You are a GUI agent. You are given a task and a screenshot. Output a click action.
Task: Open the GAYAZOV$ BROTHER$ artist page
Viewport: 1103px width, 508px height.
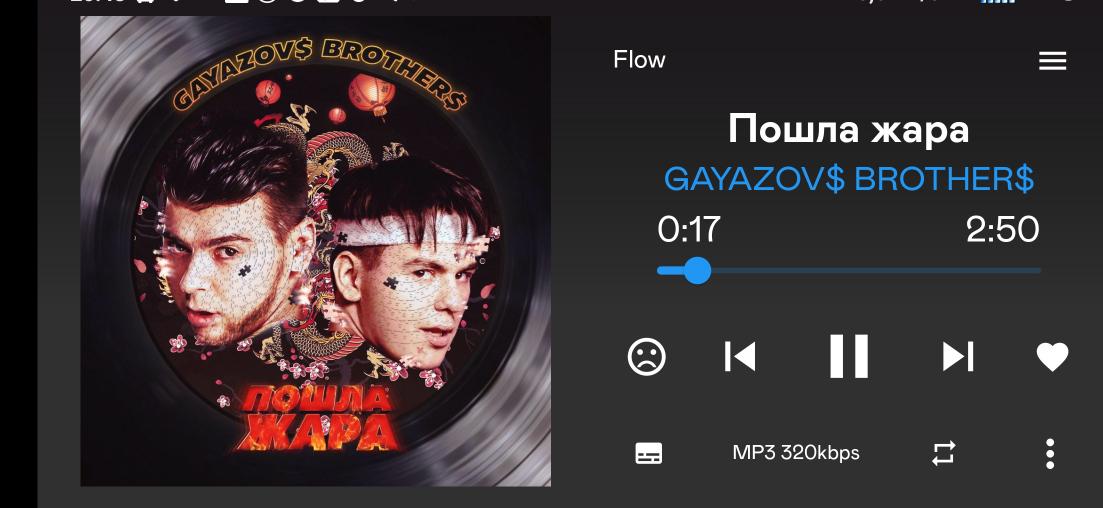point(849,179)
